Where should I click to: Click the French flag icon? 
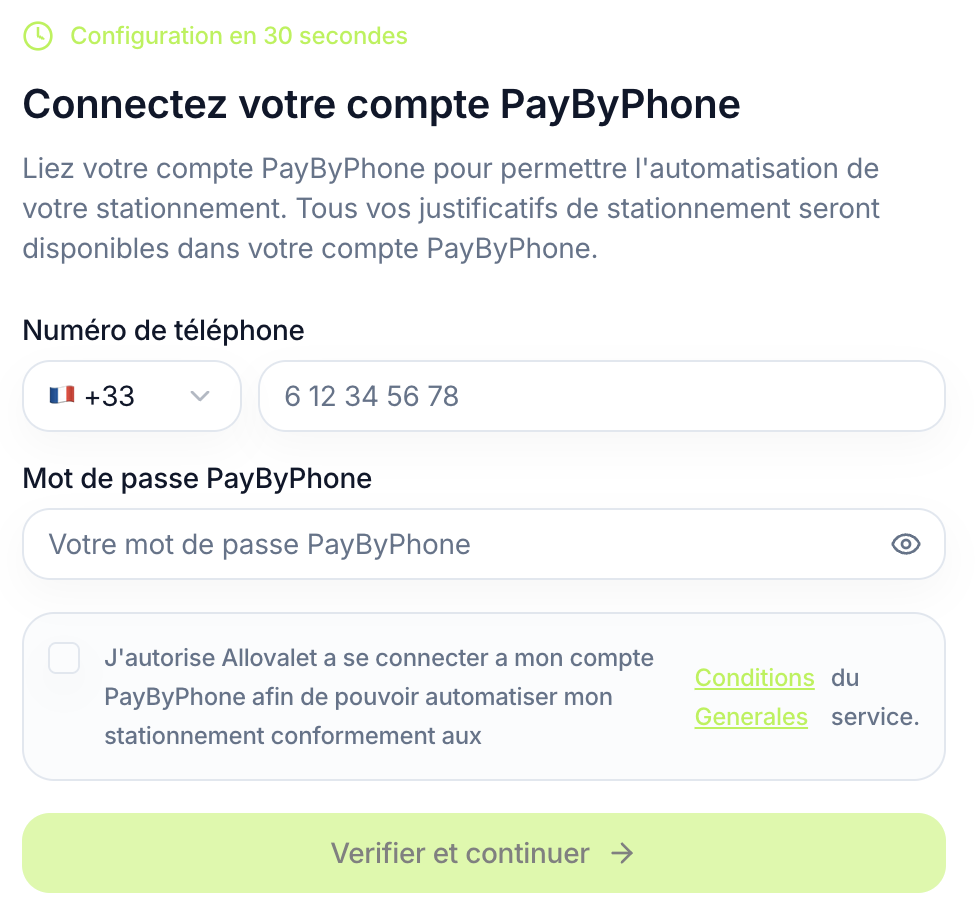62,396
